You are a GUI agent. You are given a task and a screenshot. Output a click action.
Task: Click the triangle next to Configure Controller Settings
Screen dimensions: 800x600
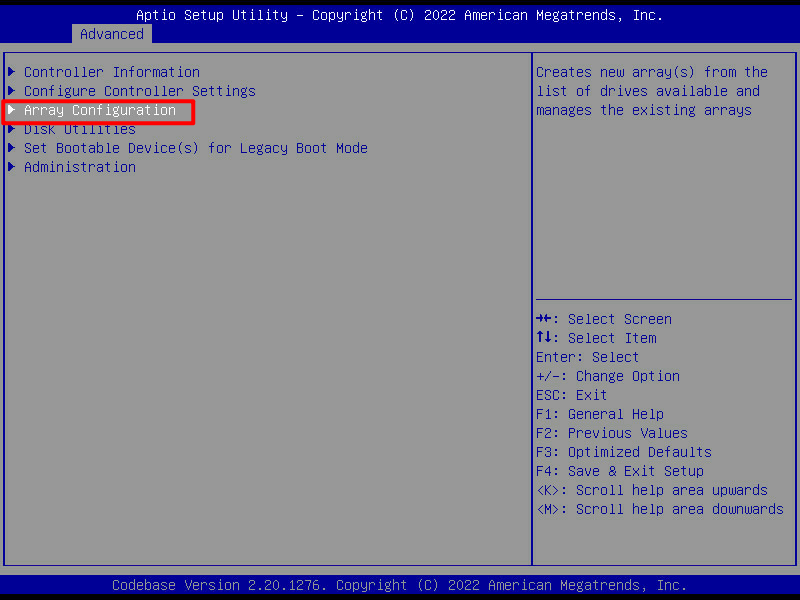[x=12, y=91]
